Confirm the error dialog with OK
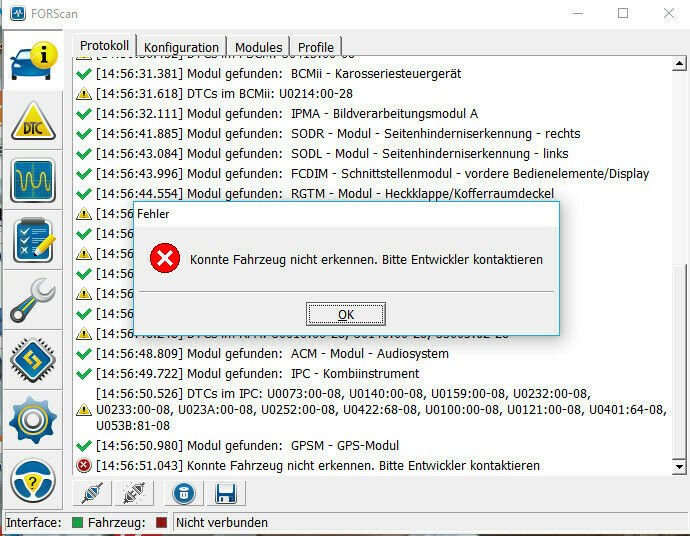Viewport: 690px width, 536px height. point(346,314)
